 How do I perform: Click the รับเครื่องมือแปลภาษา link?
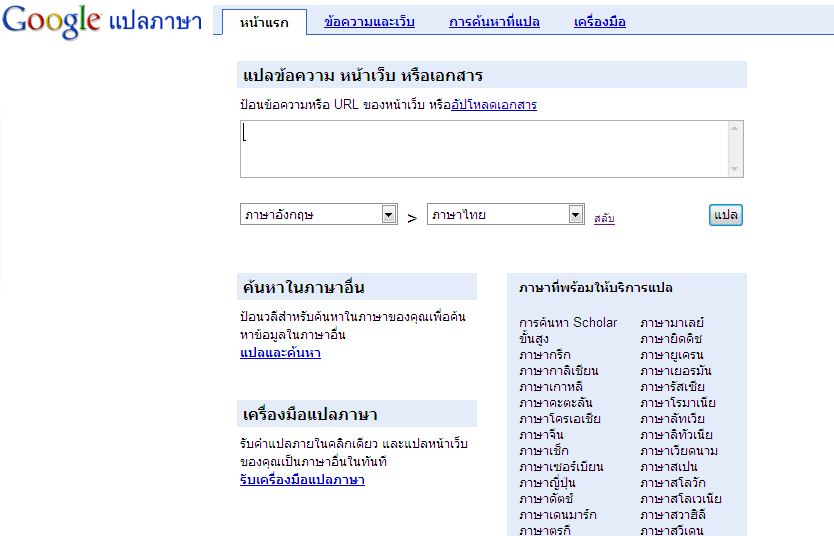302,480
